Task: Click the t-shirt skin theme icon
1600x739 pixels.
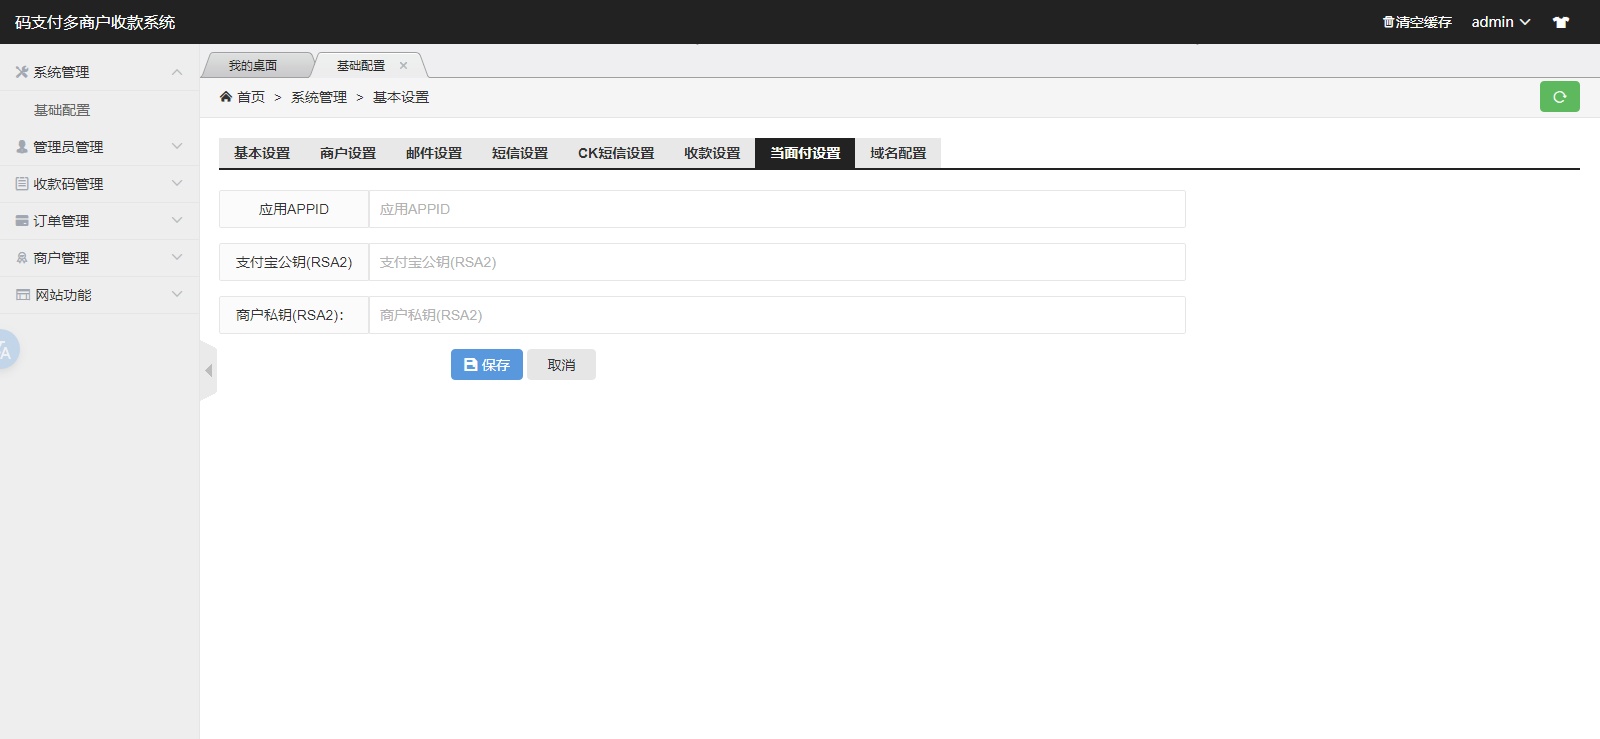Action: tap(1561, 22)
